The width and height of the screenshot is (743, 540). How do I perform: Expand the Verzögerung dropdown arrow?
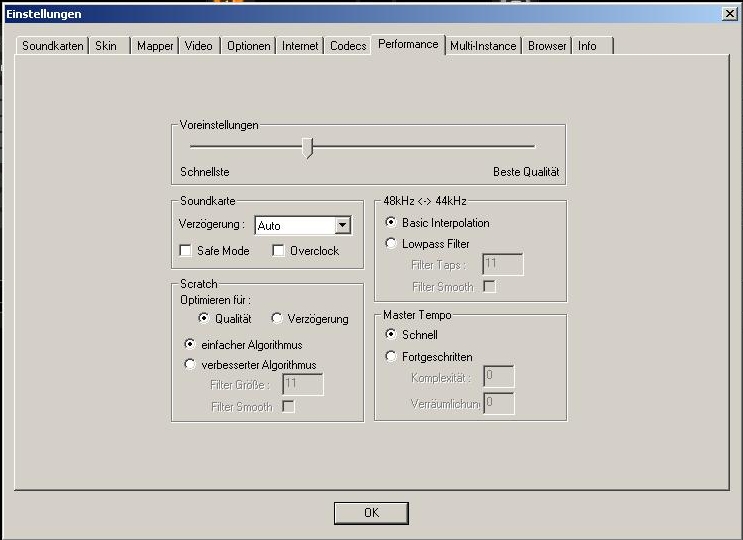(x=342, y=226)
